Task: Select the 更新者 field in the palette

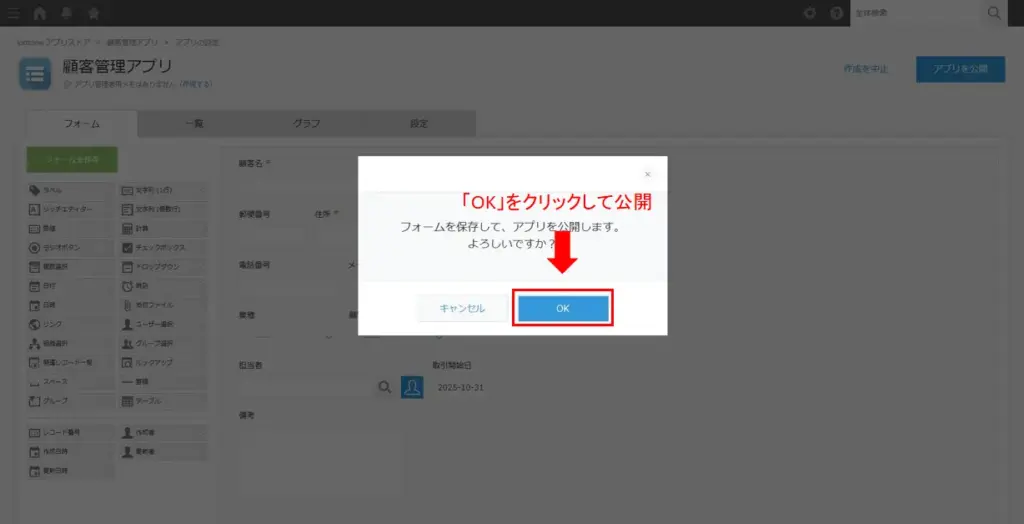Action: click(165, 451)
